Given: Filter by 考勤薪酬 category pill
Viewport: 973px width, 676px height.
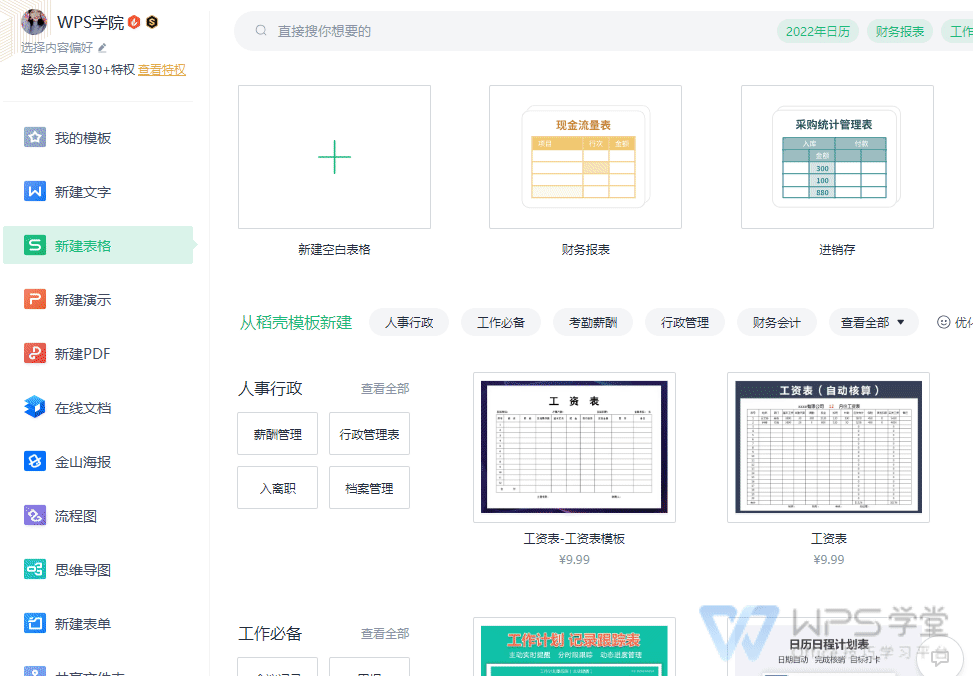Looking at the screenshot, I should point(593,322).
